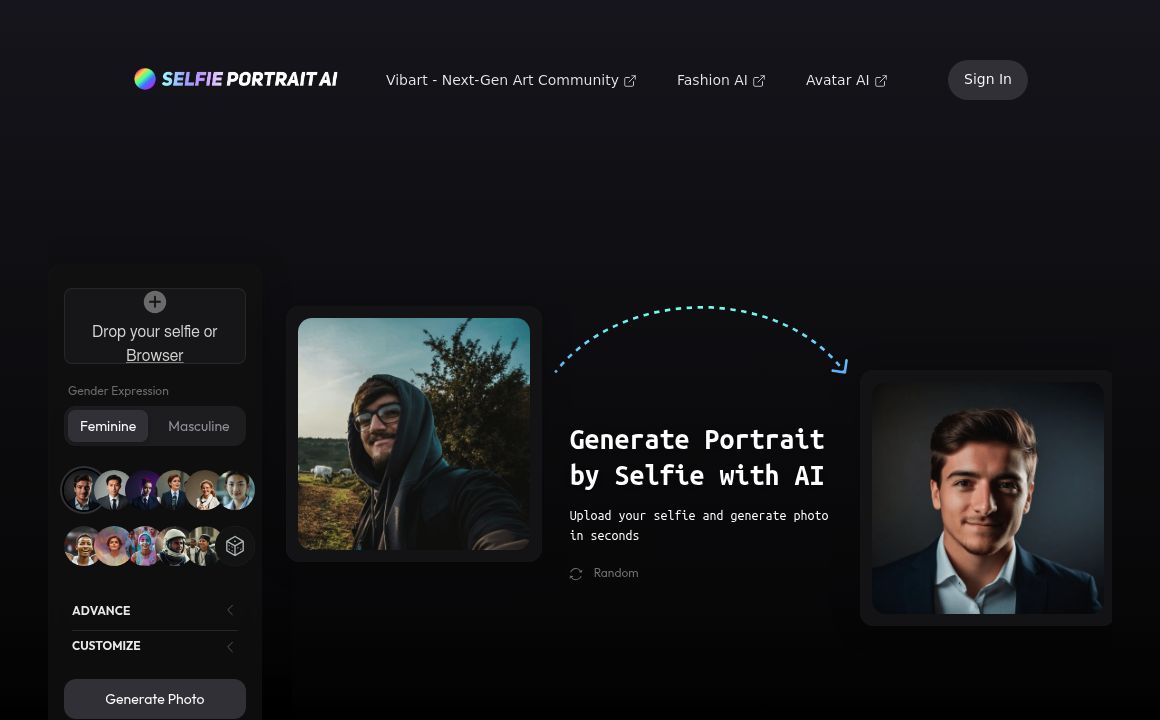Click the dice icon to shuffle portrait styles
The height and width of the screenshot is (720, 1160).
click(234, 546)
